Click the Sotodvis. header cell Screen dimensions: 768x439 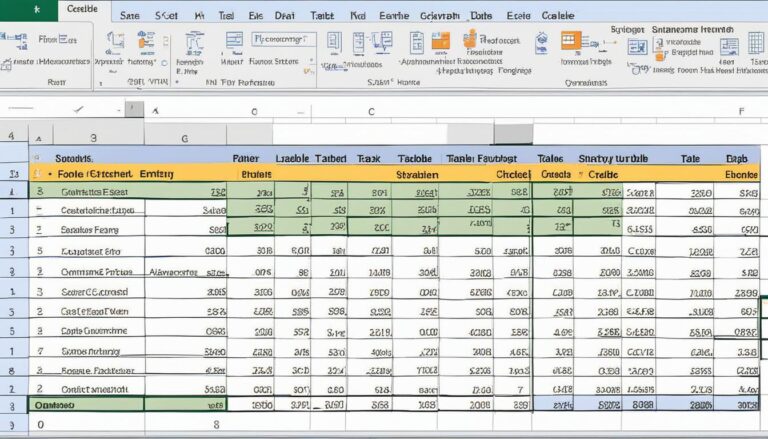point(74,159)
